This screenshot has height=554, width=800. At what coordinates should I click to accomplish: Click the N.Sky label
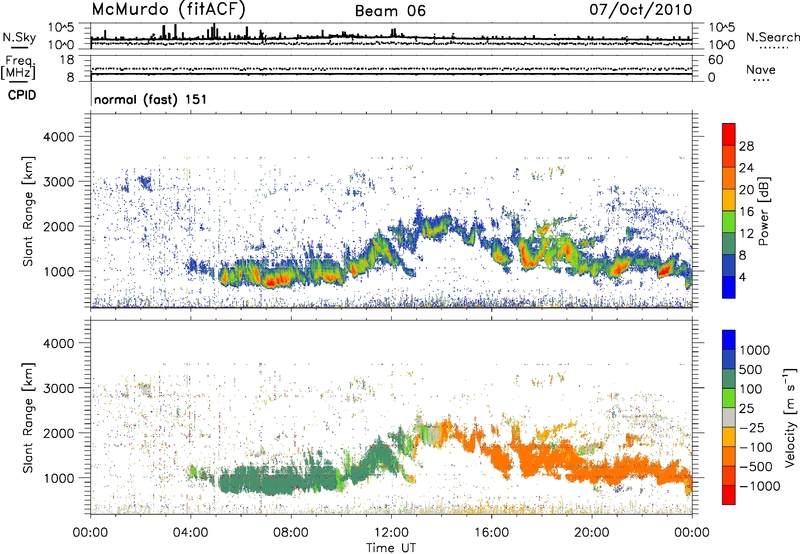coord(19,37)
